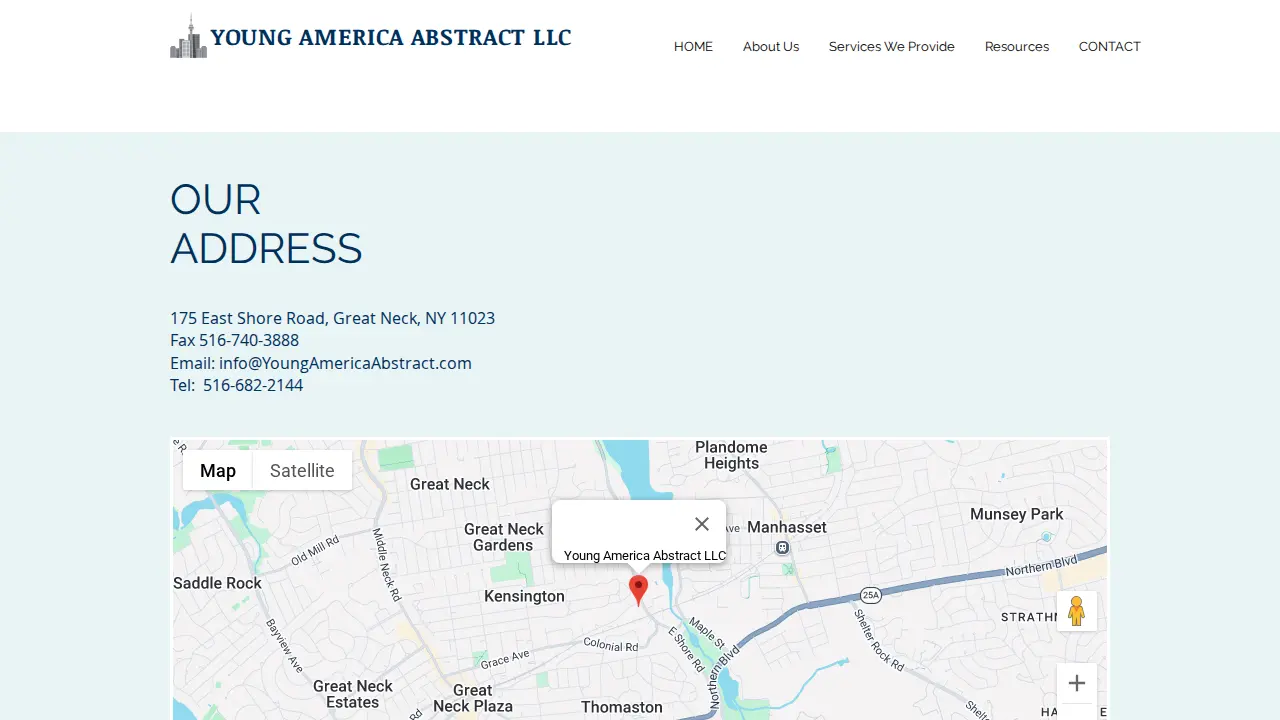Click the Kensington map label
This screenshot has height=720, width=1280.
(x=524, y=596)
